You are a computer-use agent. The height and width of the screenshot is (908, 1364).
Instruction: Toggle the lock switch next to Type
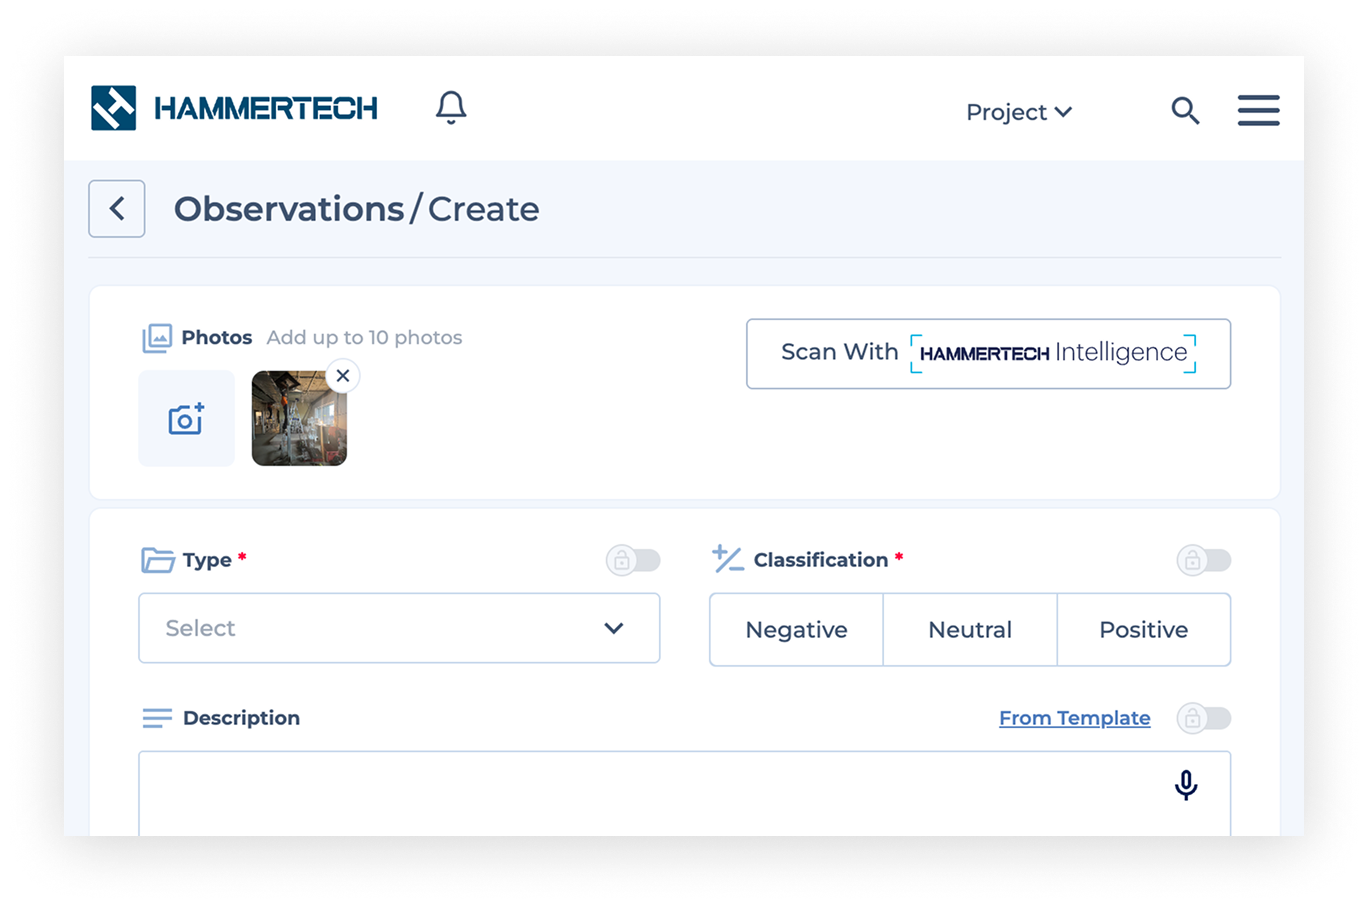point(632,560)
